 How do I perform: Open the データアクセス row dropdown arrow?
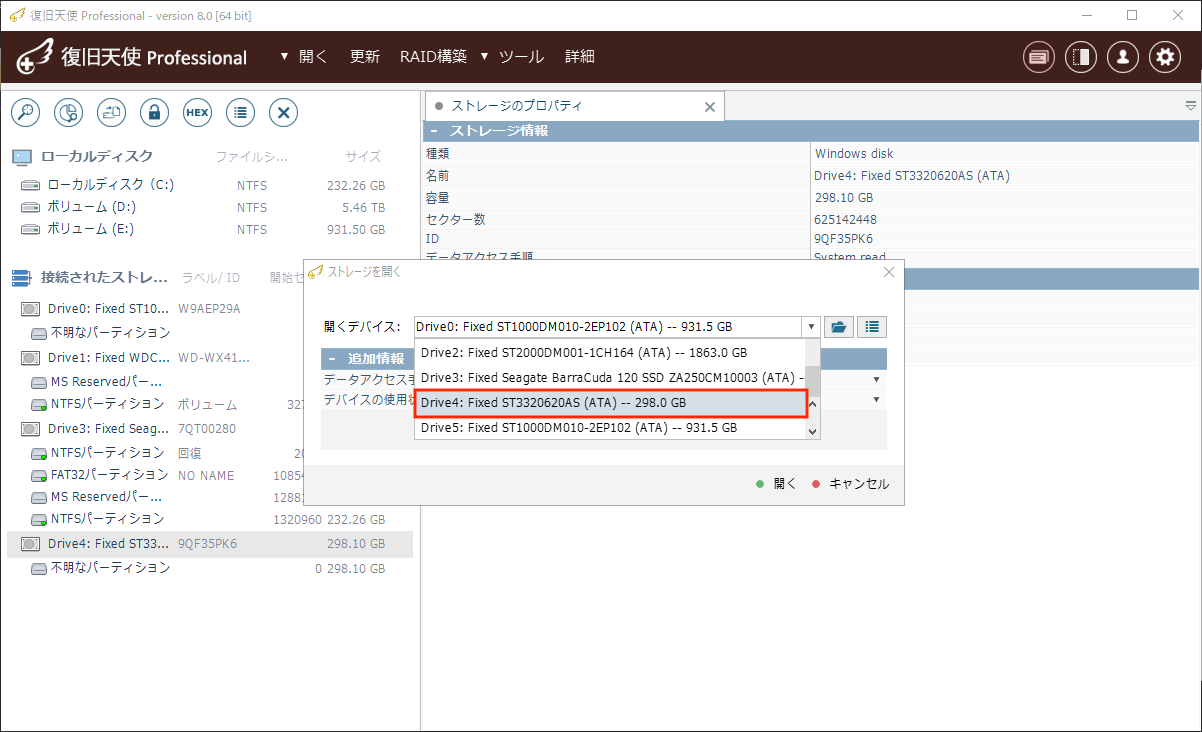[877, 380]
